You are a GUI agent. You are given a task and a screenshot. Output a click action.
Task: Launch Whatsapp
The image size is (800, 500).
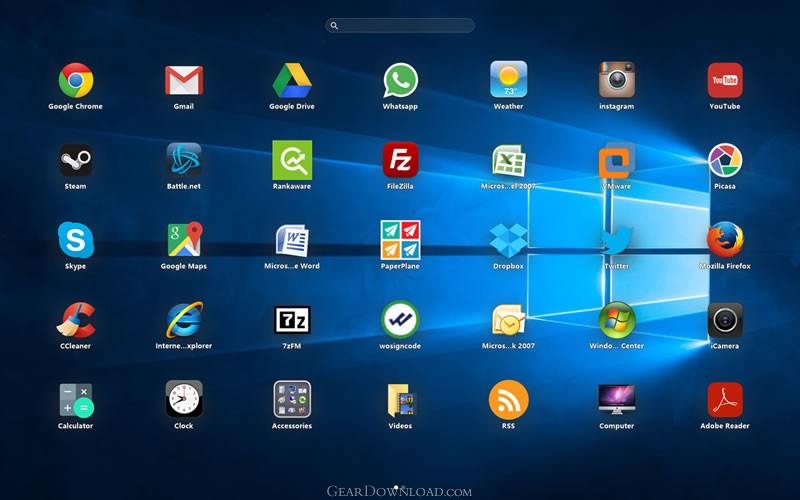pos(400,80)
